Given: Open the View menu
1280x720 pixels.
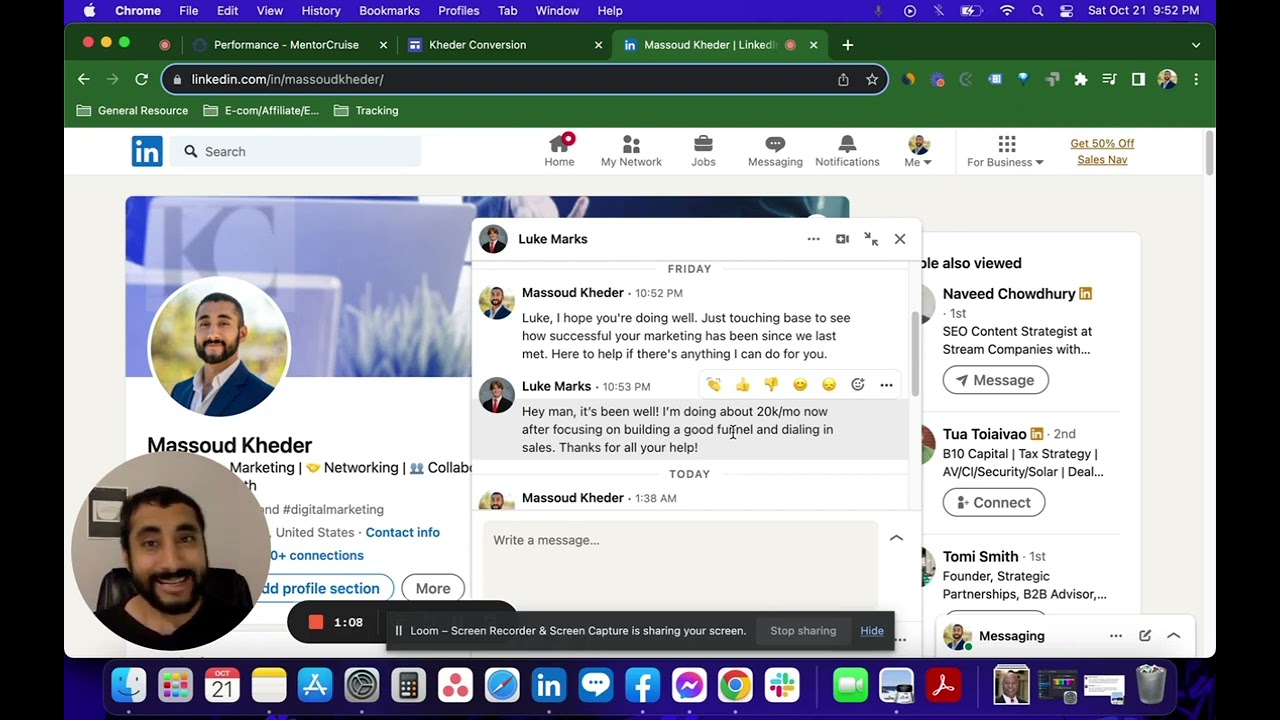Looking at the screenshot, I should click(x=270, y=11).
